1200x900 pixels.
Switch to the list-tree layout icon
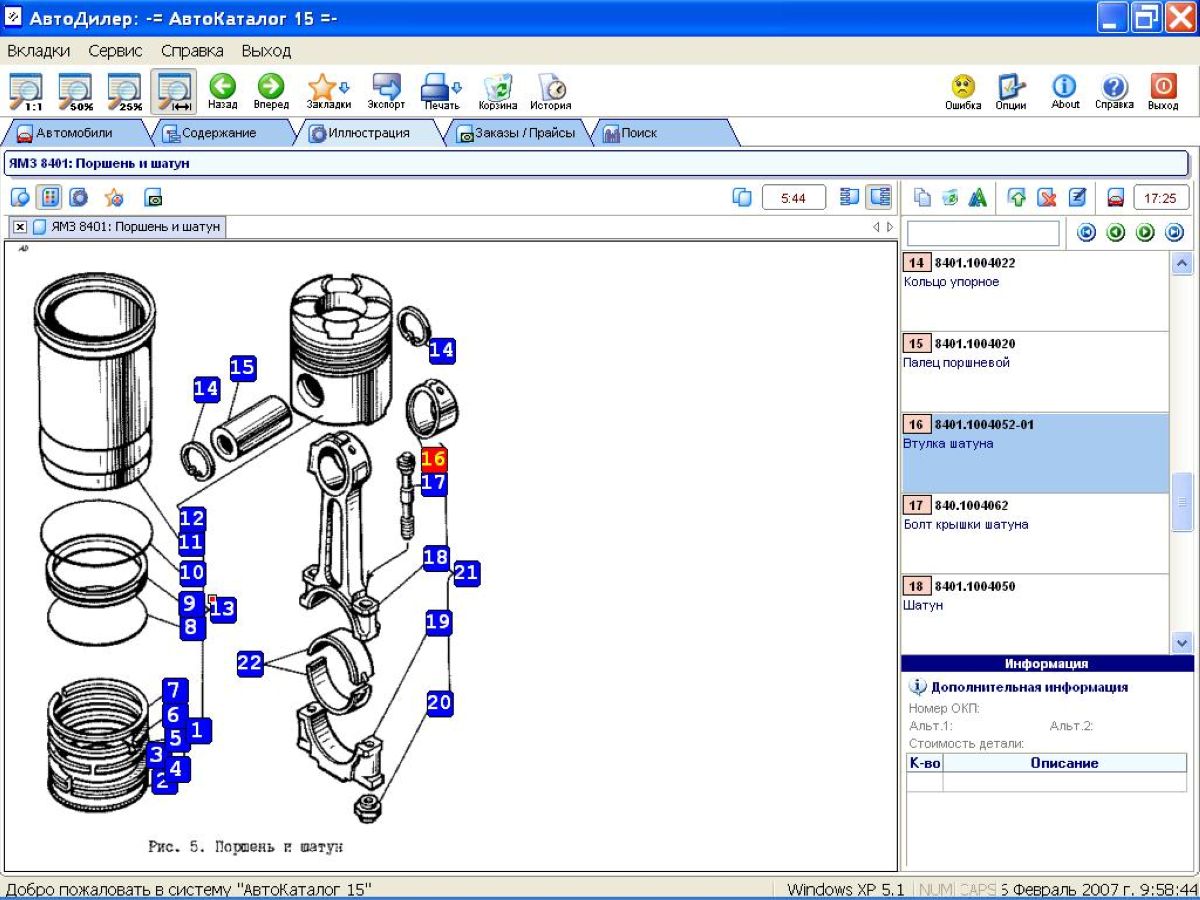point(849,197)
